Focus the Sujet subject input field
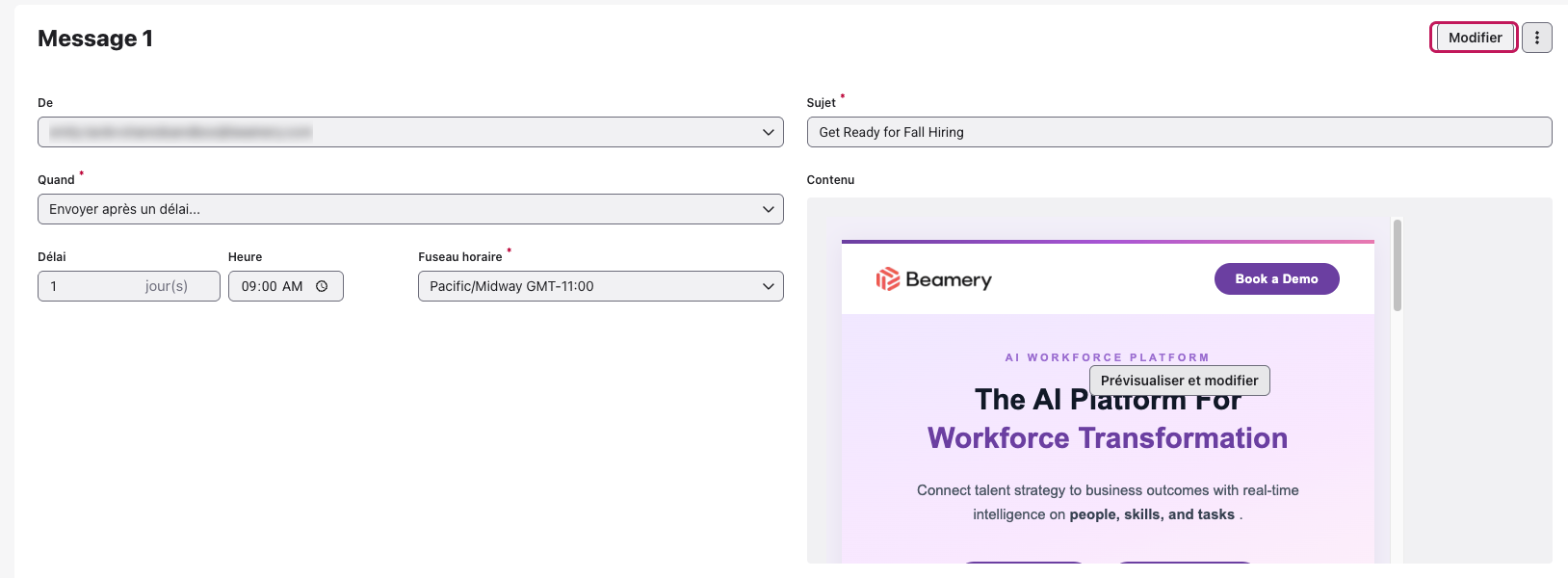Image resolution: width=1568 pixels, height=578 pixels. point(1180,132)
